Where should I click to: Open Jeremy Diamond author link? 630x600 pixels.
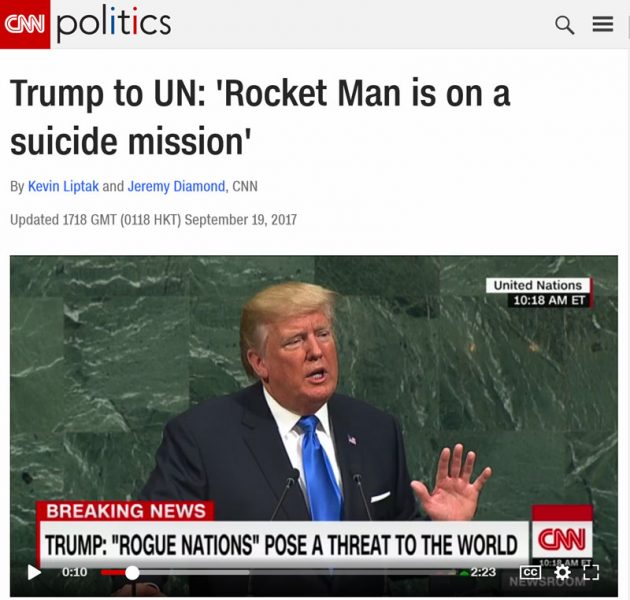point(176,186)
